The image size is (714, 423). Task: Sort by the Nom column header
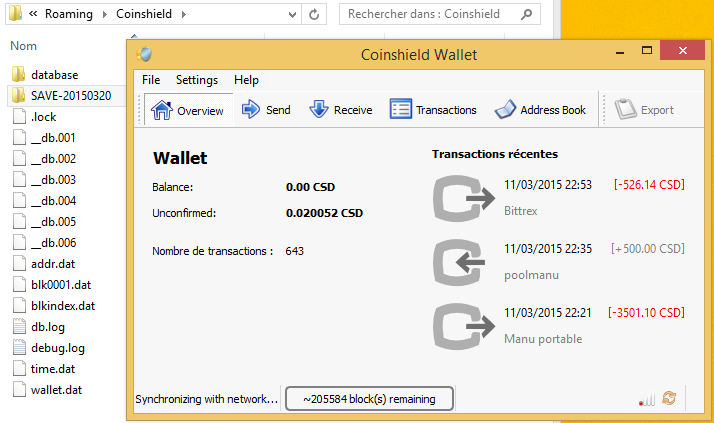[x=23, y=46]
